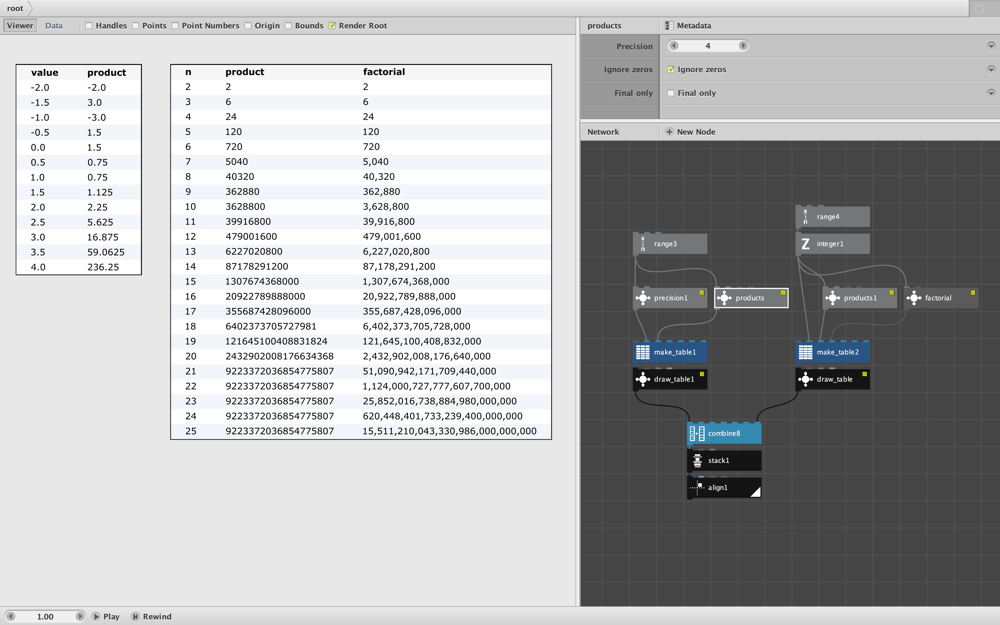
Task: Click the New Node plus icon
Action: (x=669, y=131)
